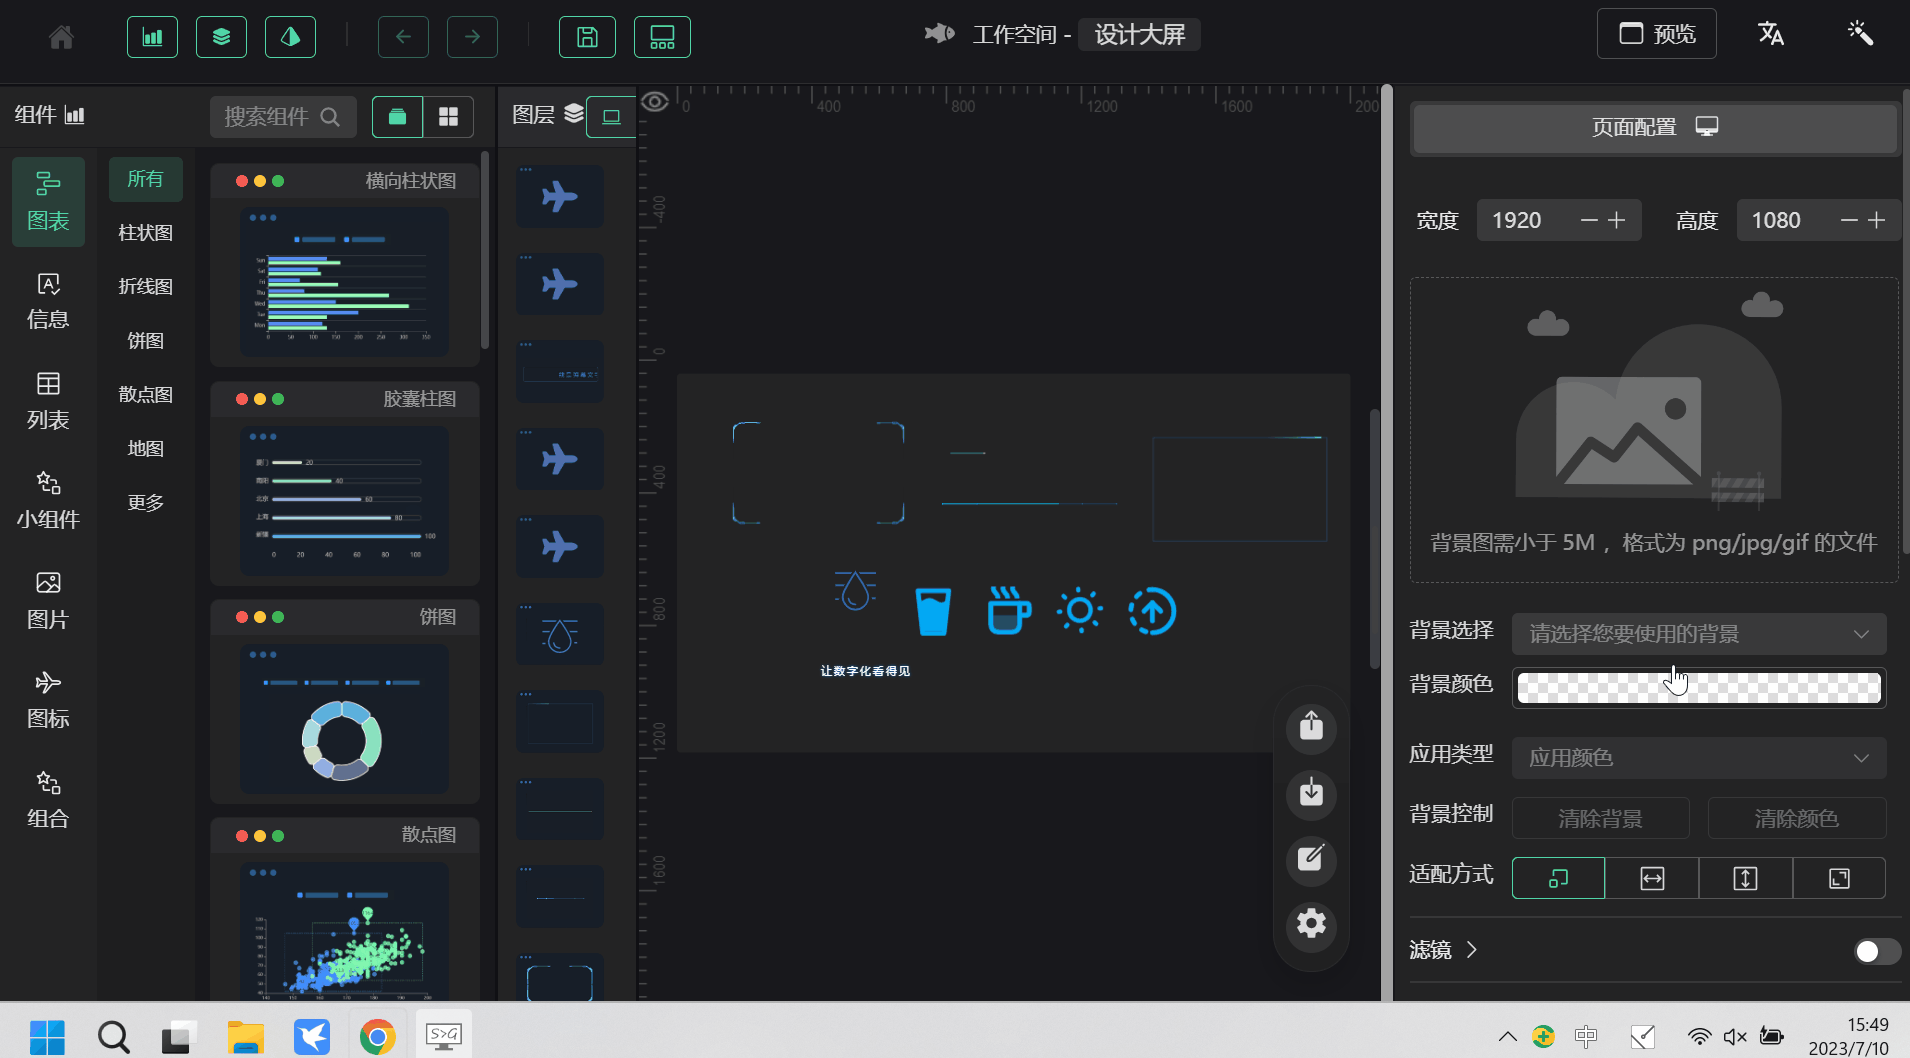1910x1058 pixels.
Task: Filter charts by 折线图
Action: pos(145,287)
